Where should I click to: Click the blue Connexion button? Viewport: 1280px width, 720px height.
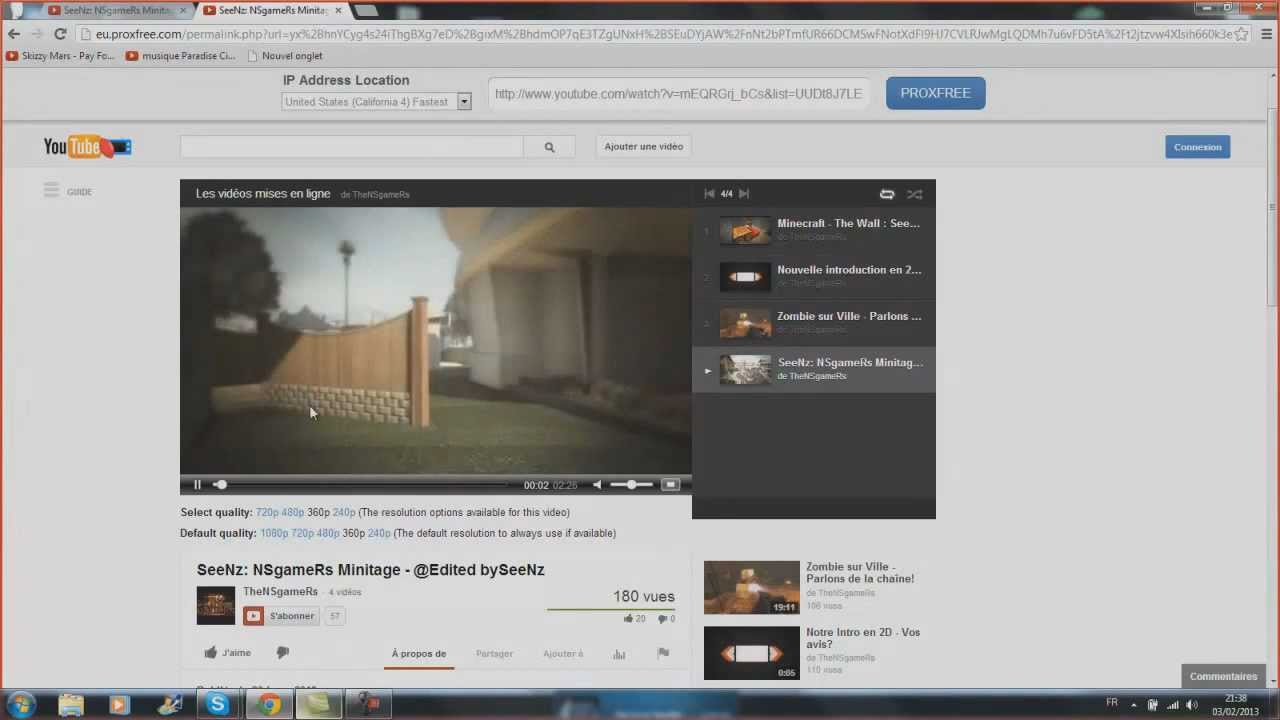pos(1197,147)
